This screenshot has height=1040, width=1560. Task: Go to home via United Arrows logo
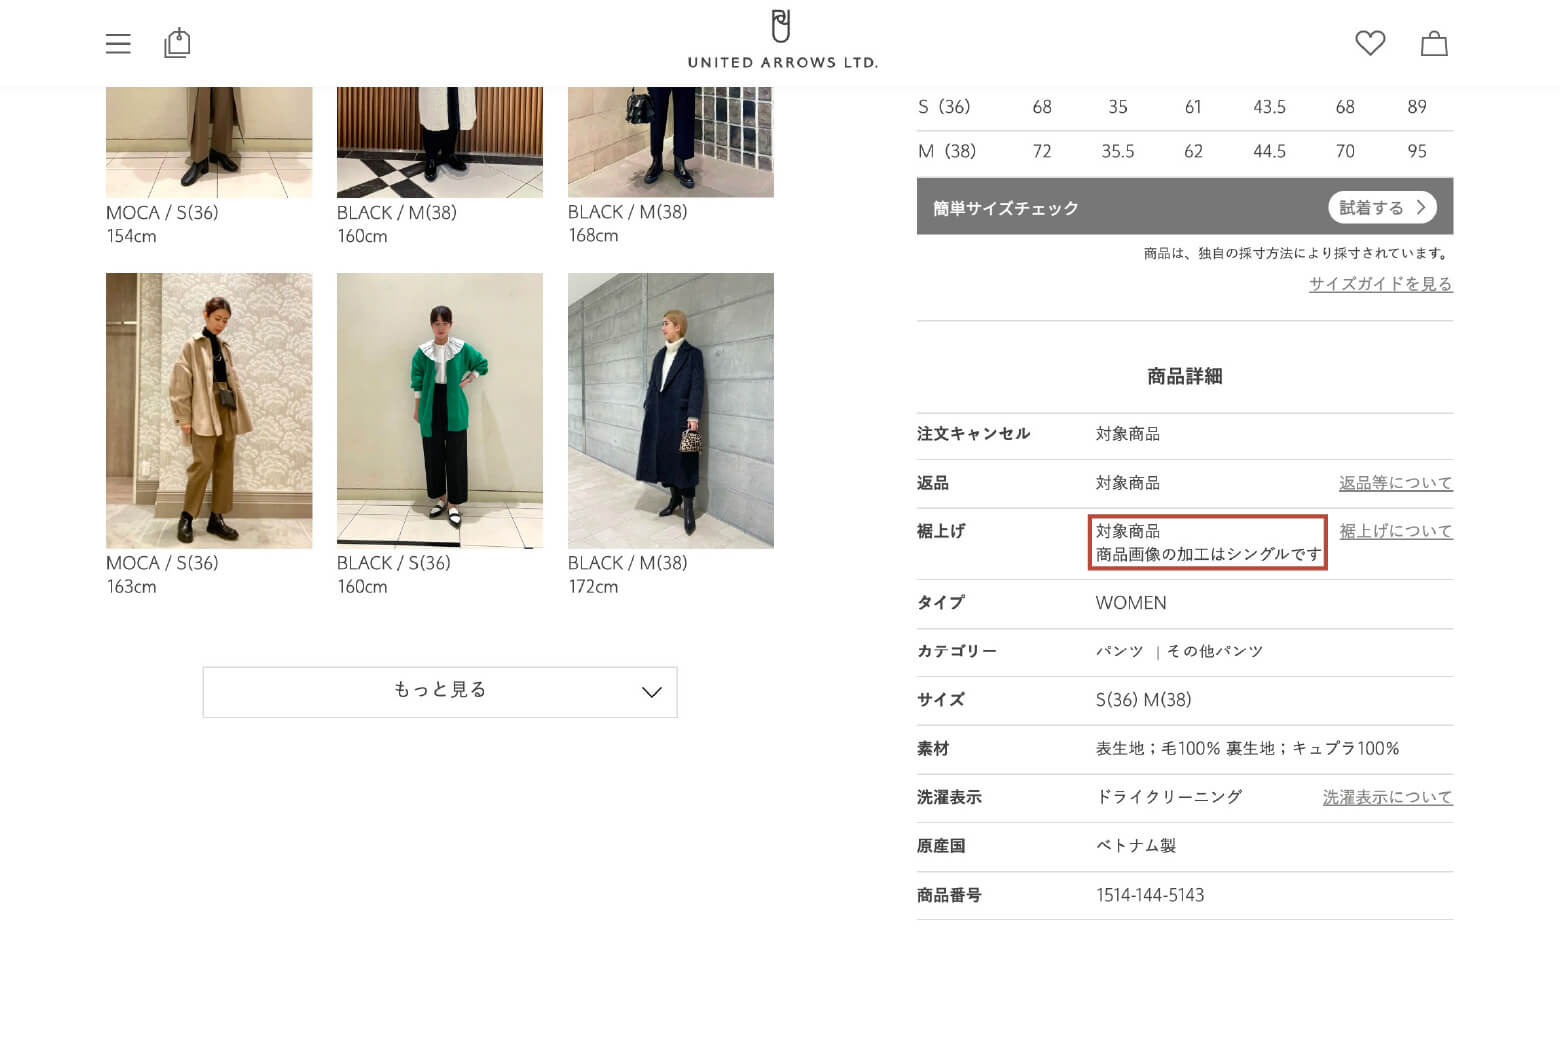pyautogui.click(x=782, y=40)
